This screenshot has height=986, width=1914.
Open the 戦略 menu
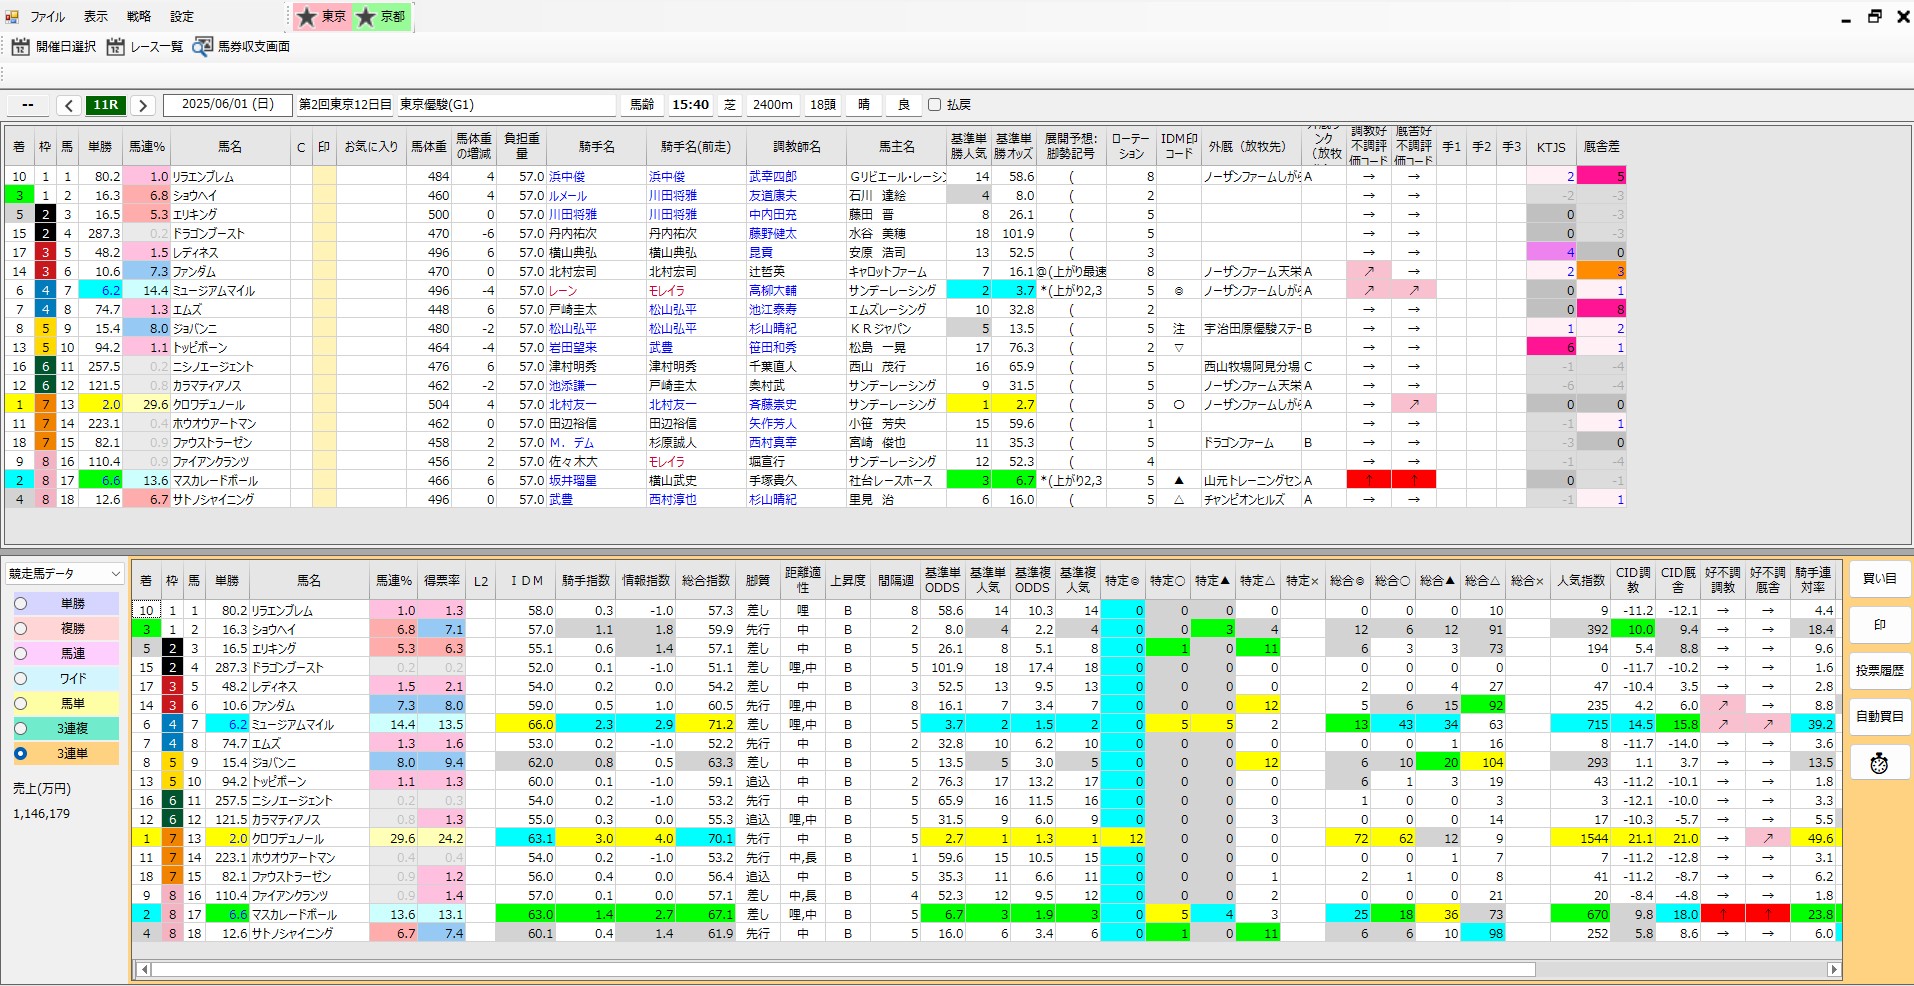point(139,17)
